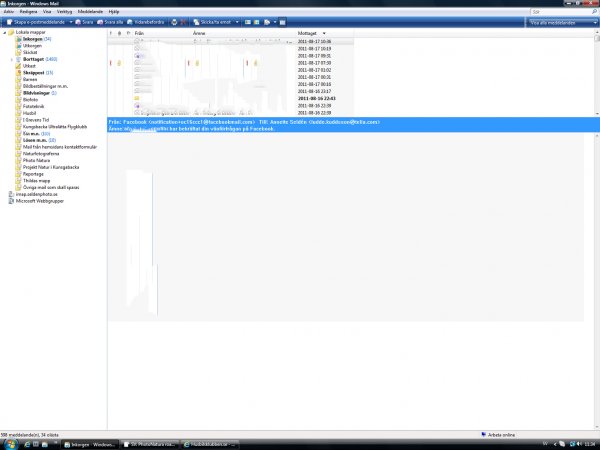The width and height of the screenshot is (600, 450).
Task: Click the Print icon in toolbar
Action: coord(172,20)
